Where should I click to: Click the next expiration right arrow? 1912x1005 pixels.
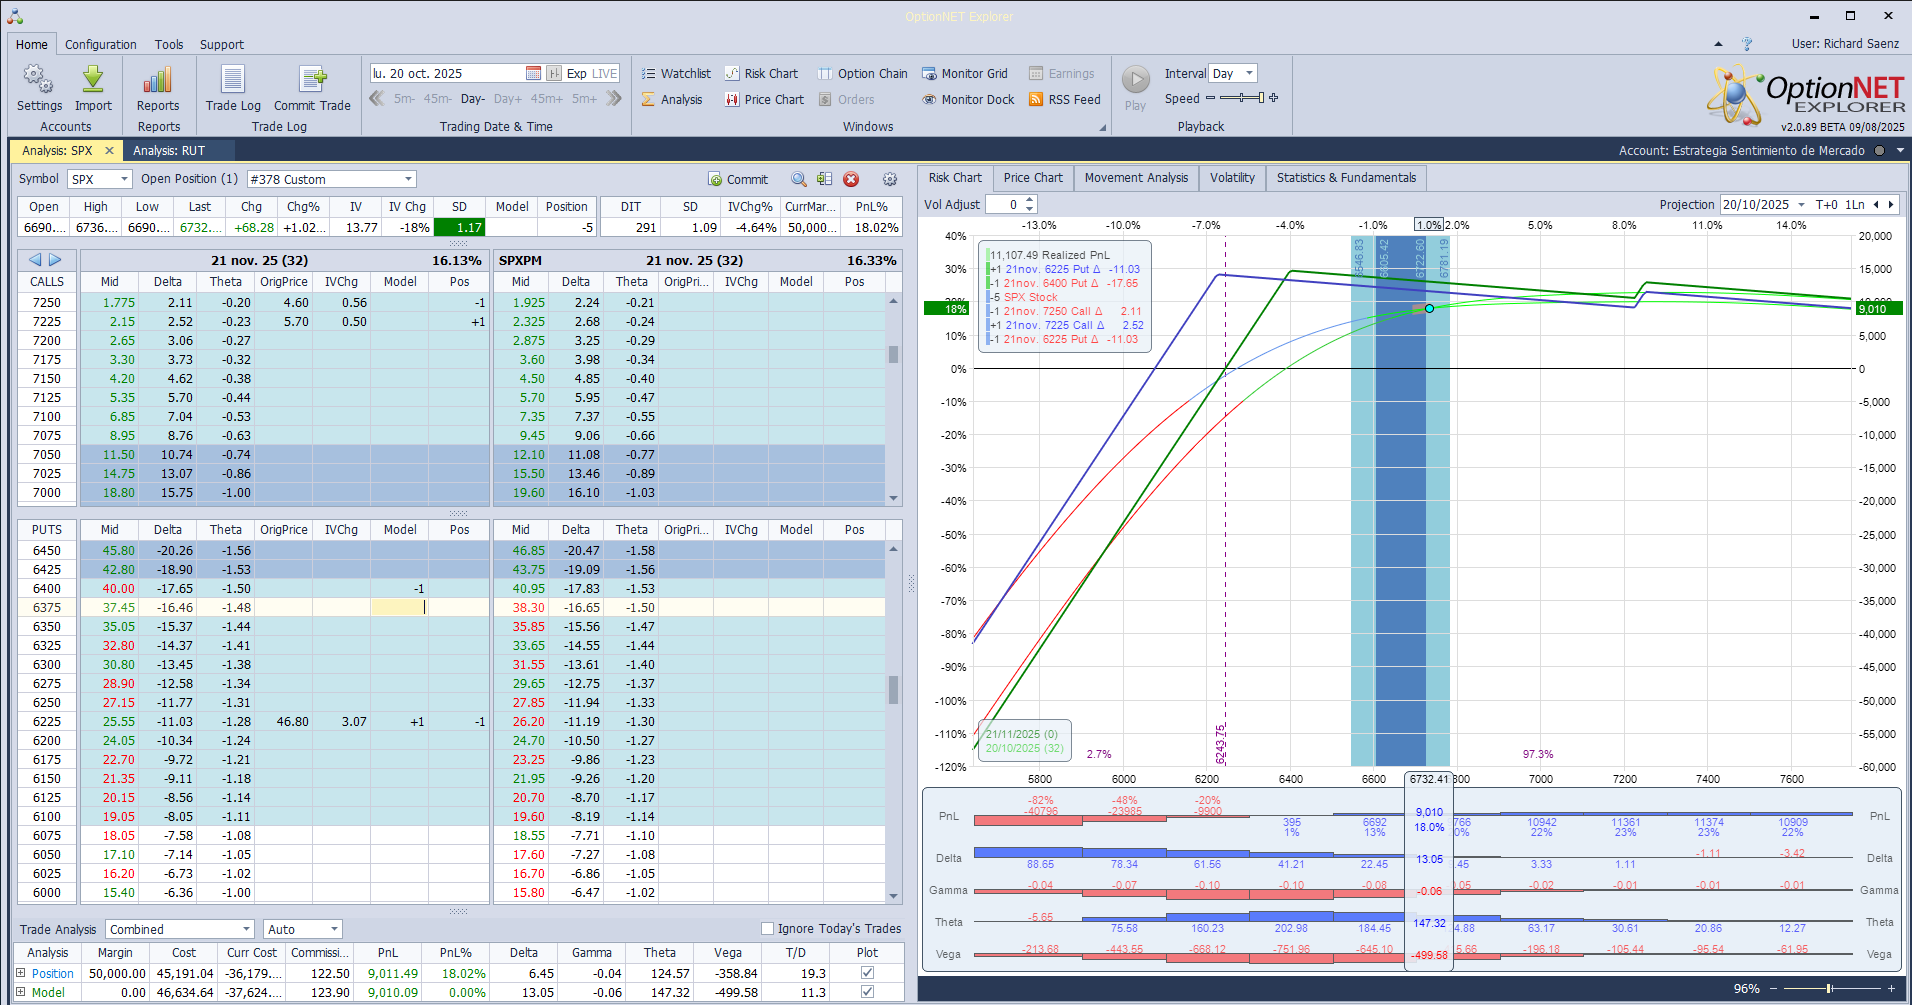(x=55, y=259)
